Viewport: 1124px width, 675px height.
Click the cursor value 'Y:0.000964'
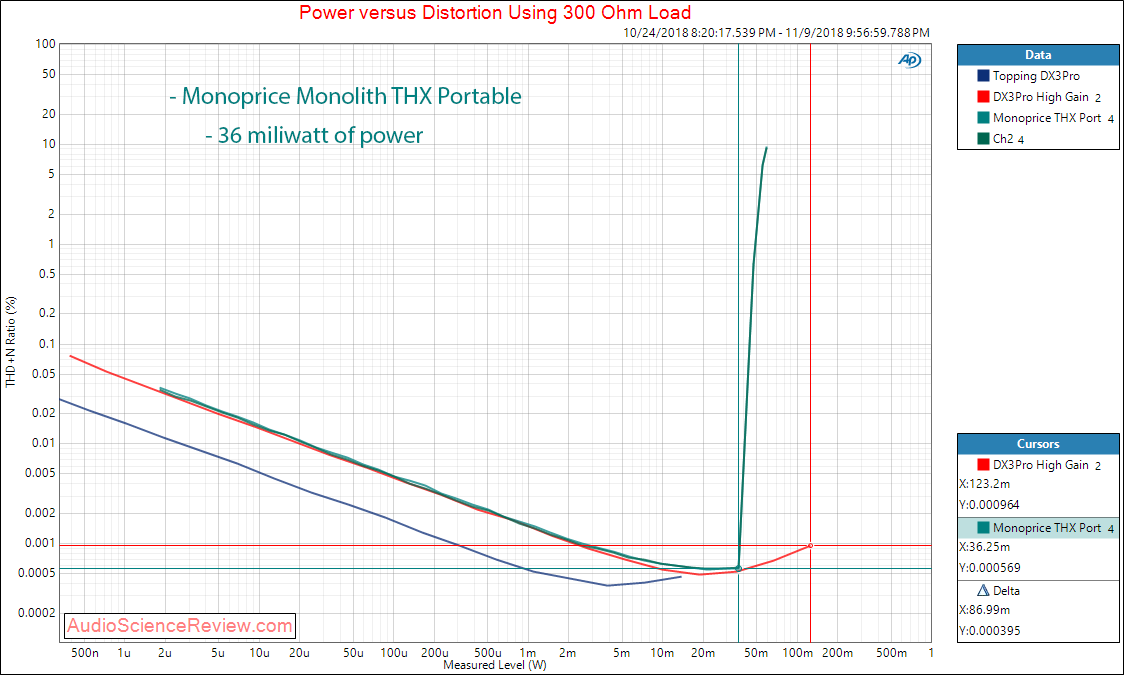point(989,505)
